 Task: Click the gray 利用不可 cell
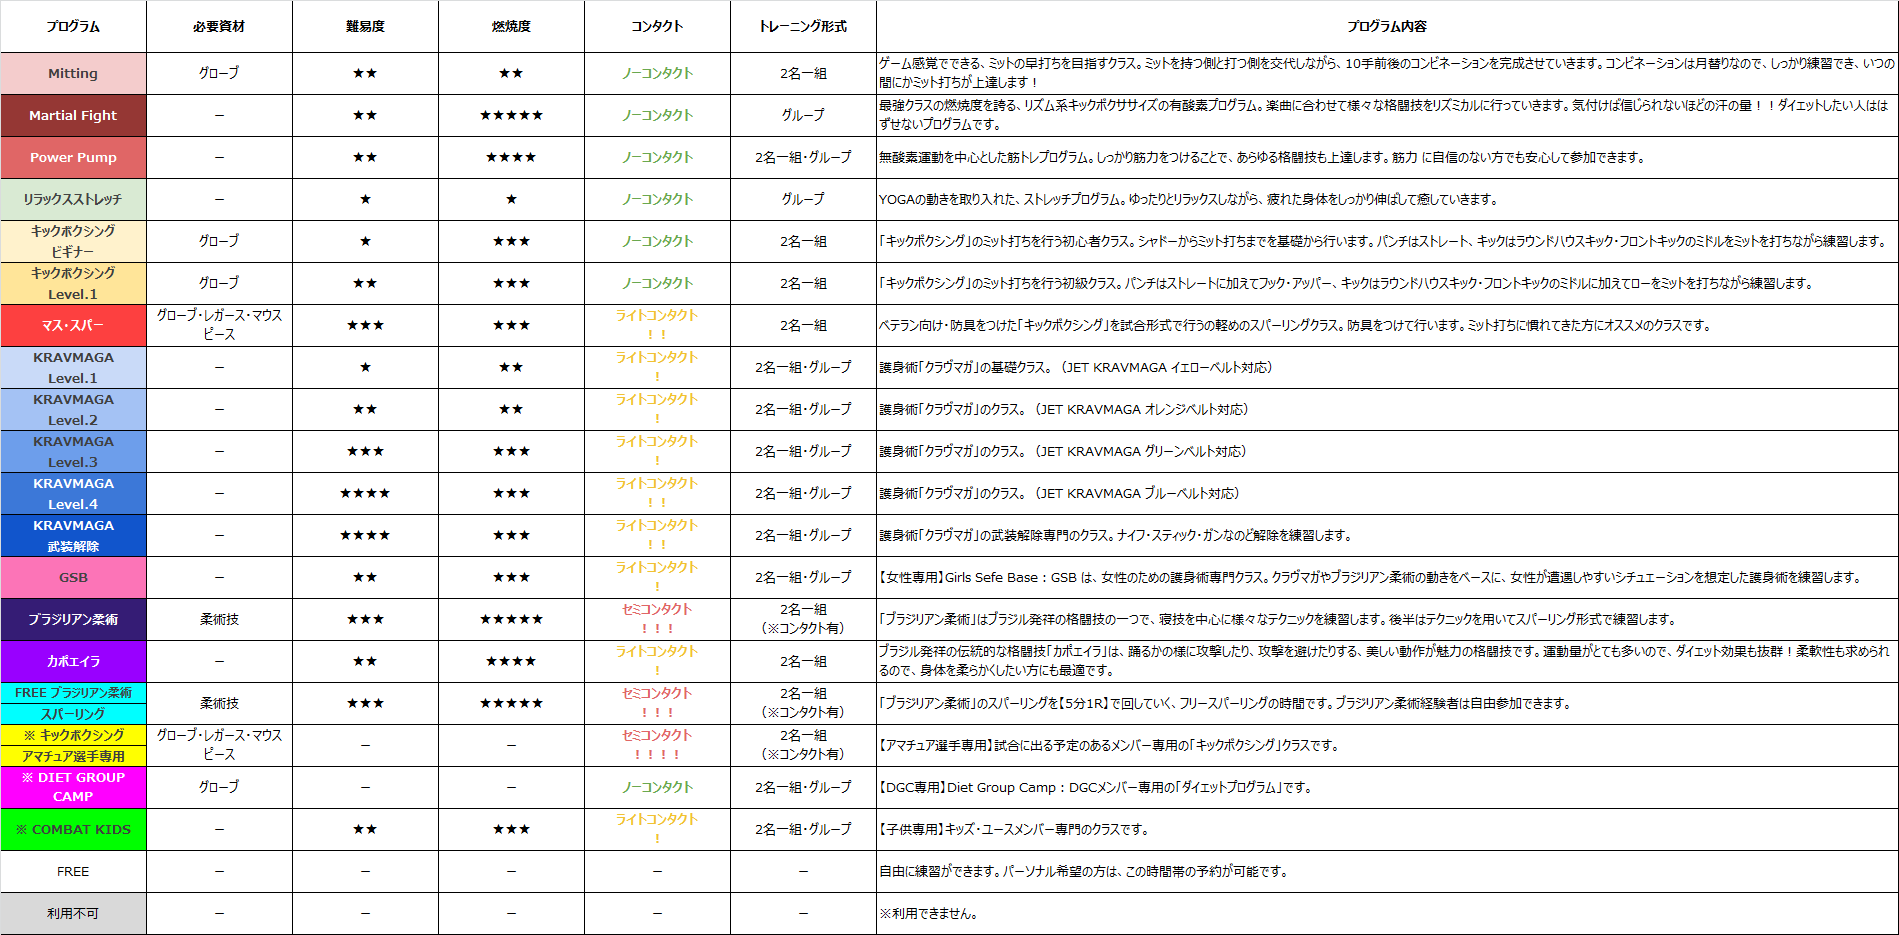click(73, 913)
